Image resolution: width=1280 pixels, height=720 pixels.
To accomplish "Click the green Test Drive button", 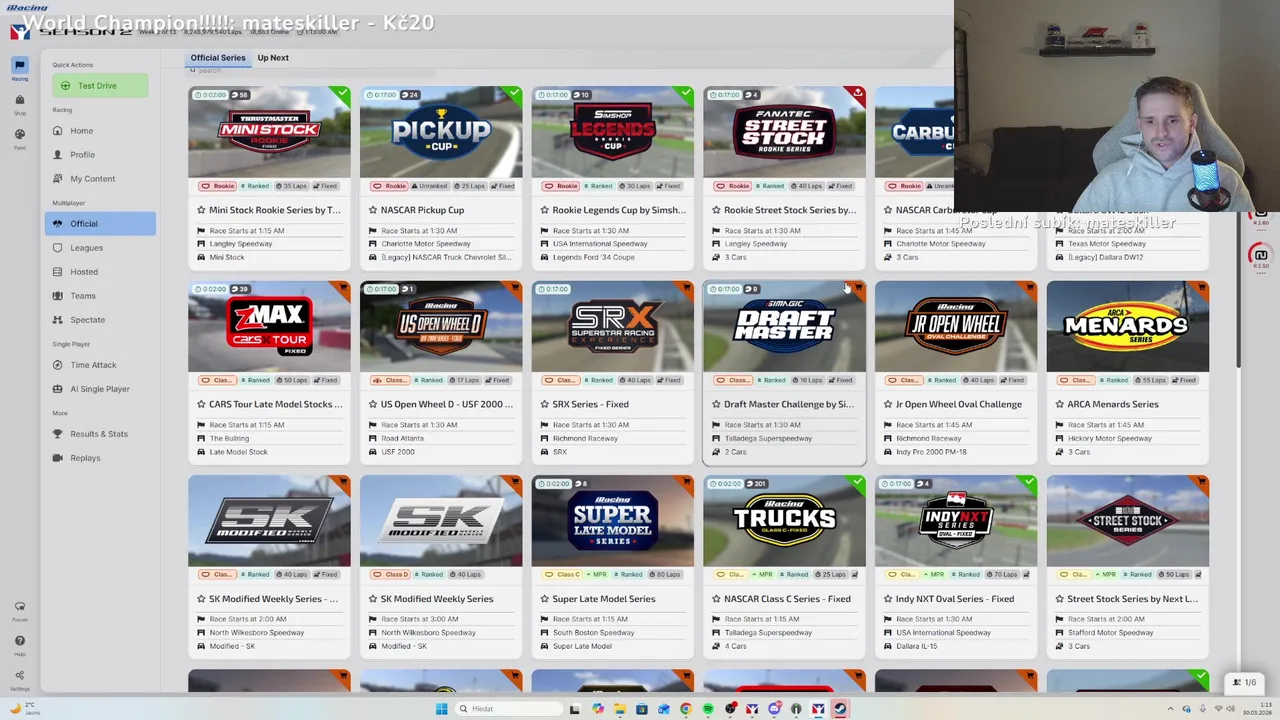I will [100, 86].
